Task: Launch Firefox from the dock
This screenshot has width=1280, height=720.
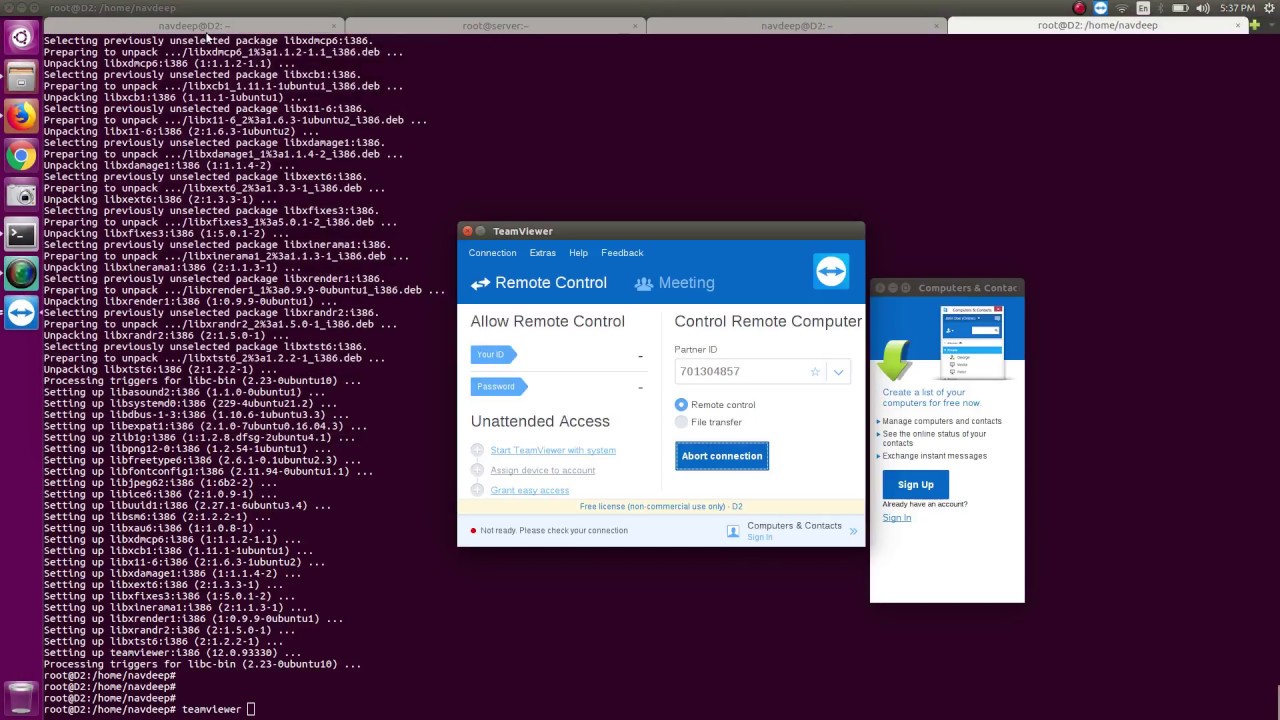Action: coord(21,116)
